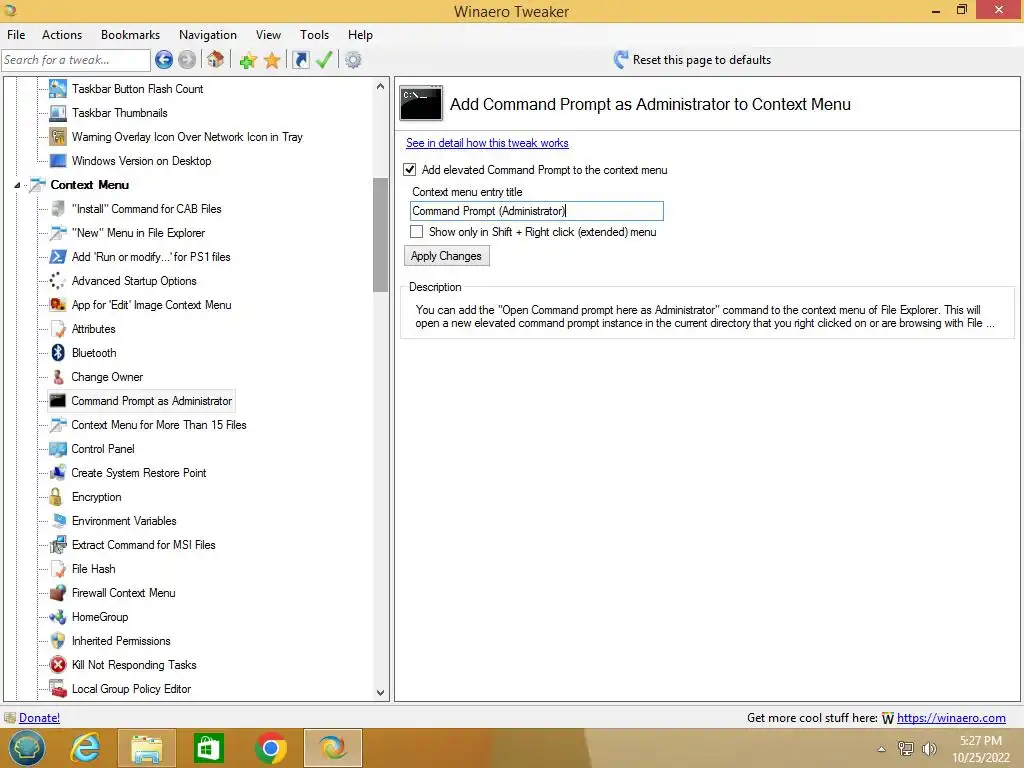This screenshot has height=768, width=1024.
Task: Click the Bluetooth tree item icon
Action: coord(58,353)
